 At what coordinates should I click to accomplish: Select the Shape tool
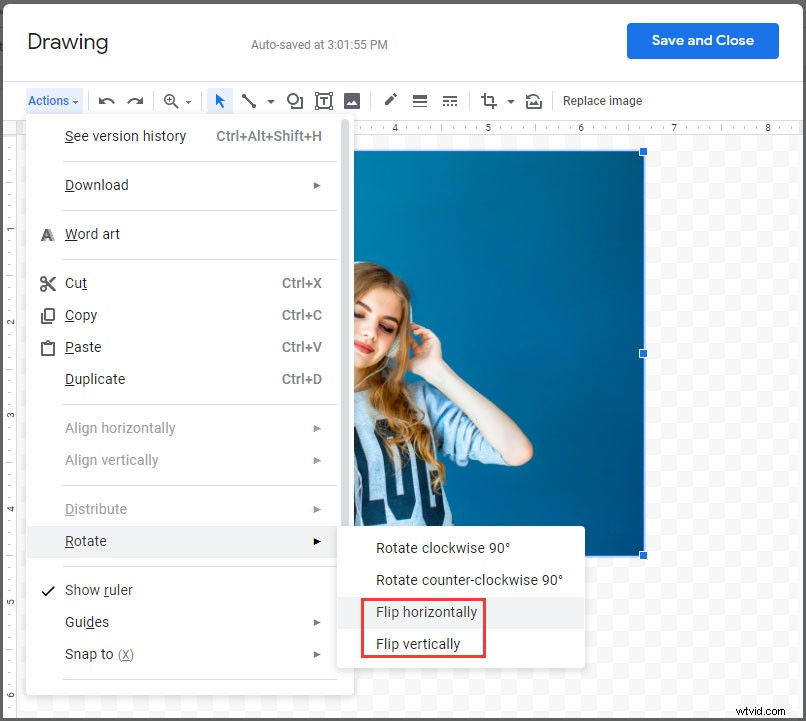(294, 100)
